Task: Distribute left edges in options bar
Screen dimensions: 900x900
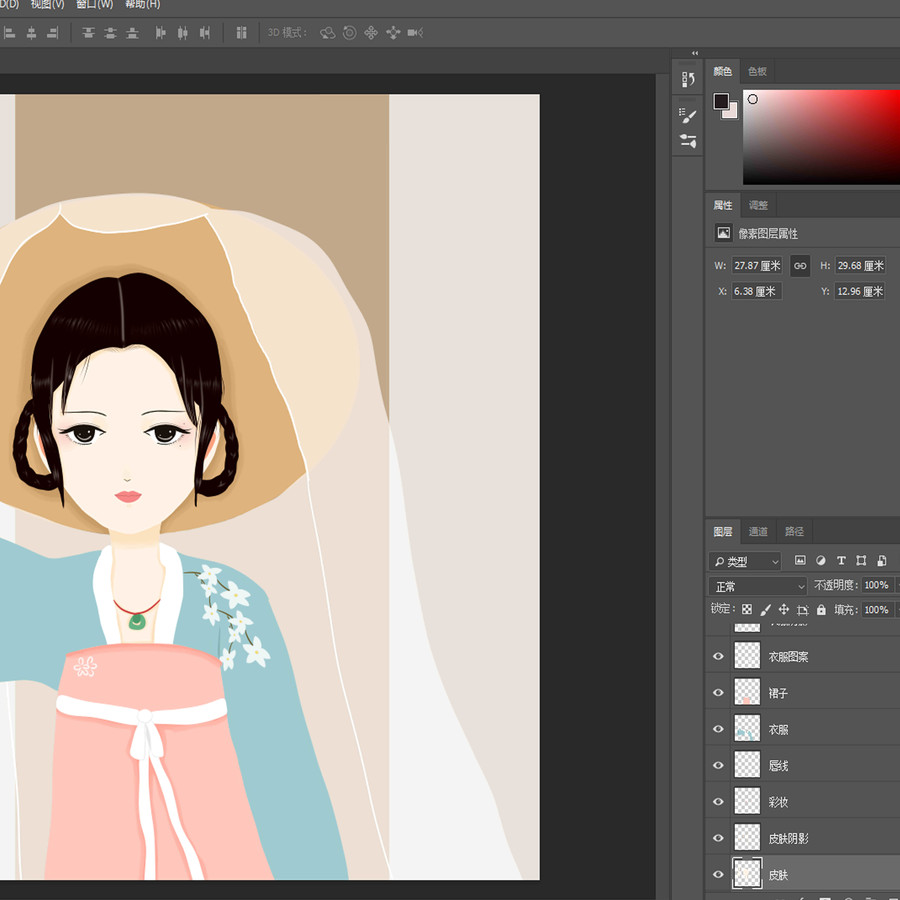Action: point(161,33)
